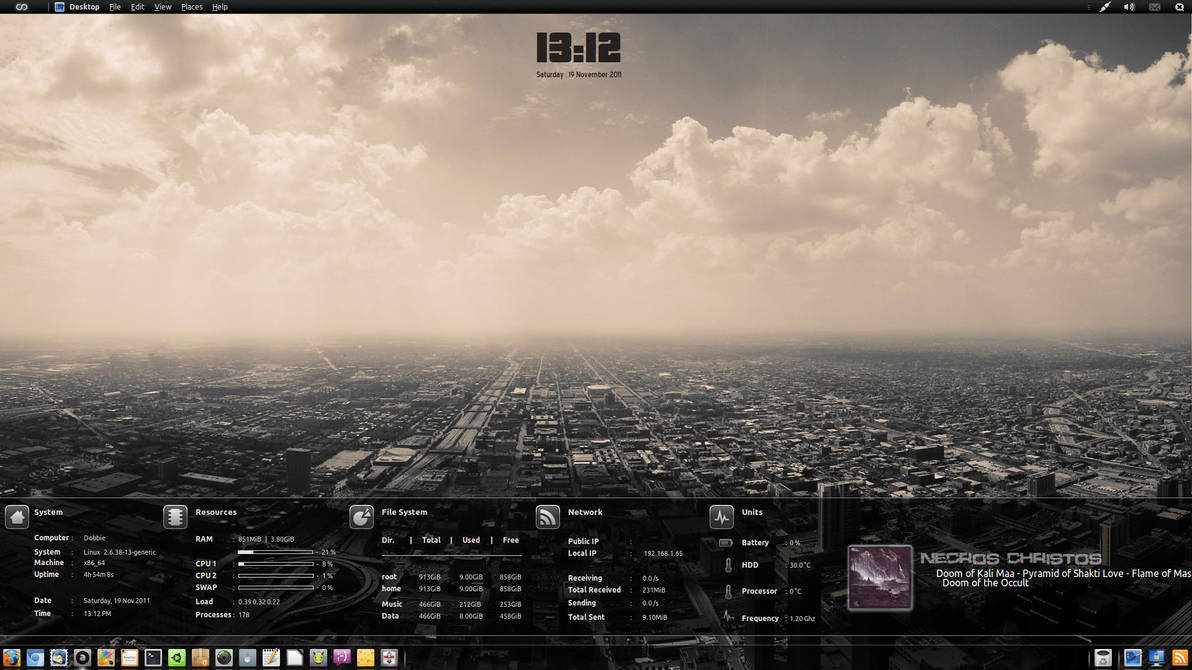
Task: Open the grey rounded square dock icon
Action: pyautogui.click(x=247, y=658)
